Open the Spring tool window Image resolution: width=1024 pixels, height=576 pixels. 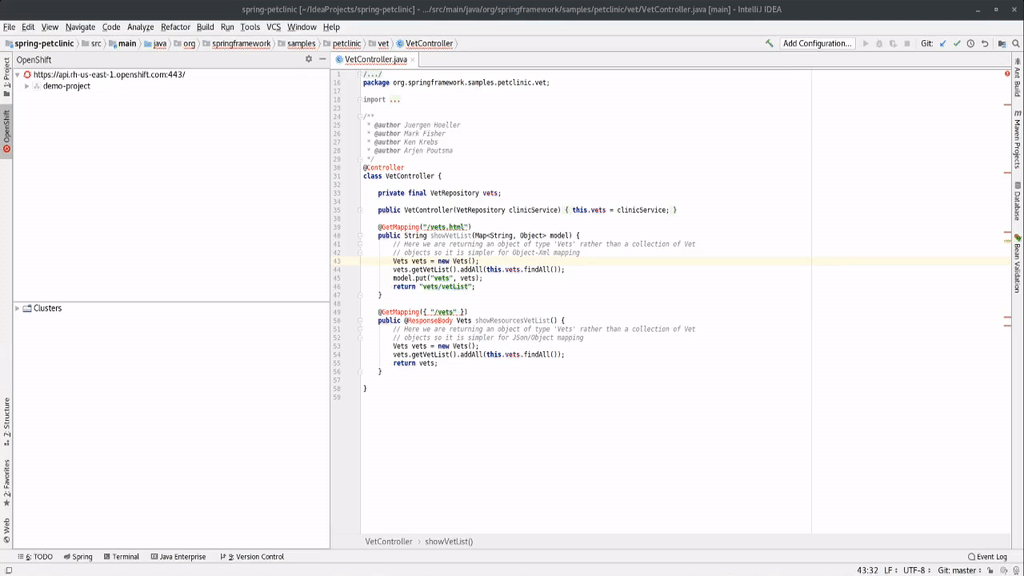click(x=78, y=557)
